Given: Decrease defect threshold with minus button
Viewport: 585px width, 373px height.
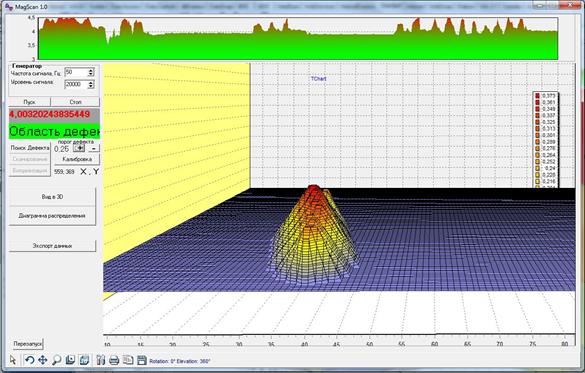Looking at the screenshot, I should [94, 148].
